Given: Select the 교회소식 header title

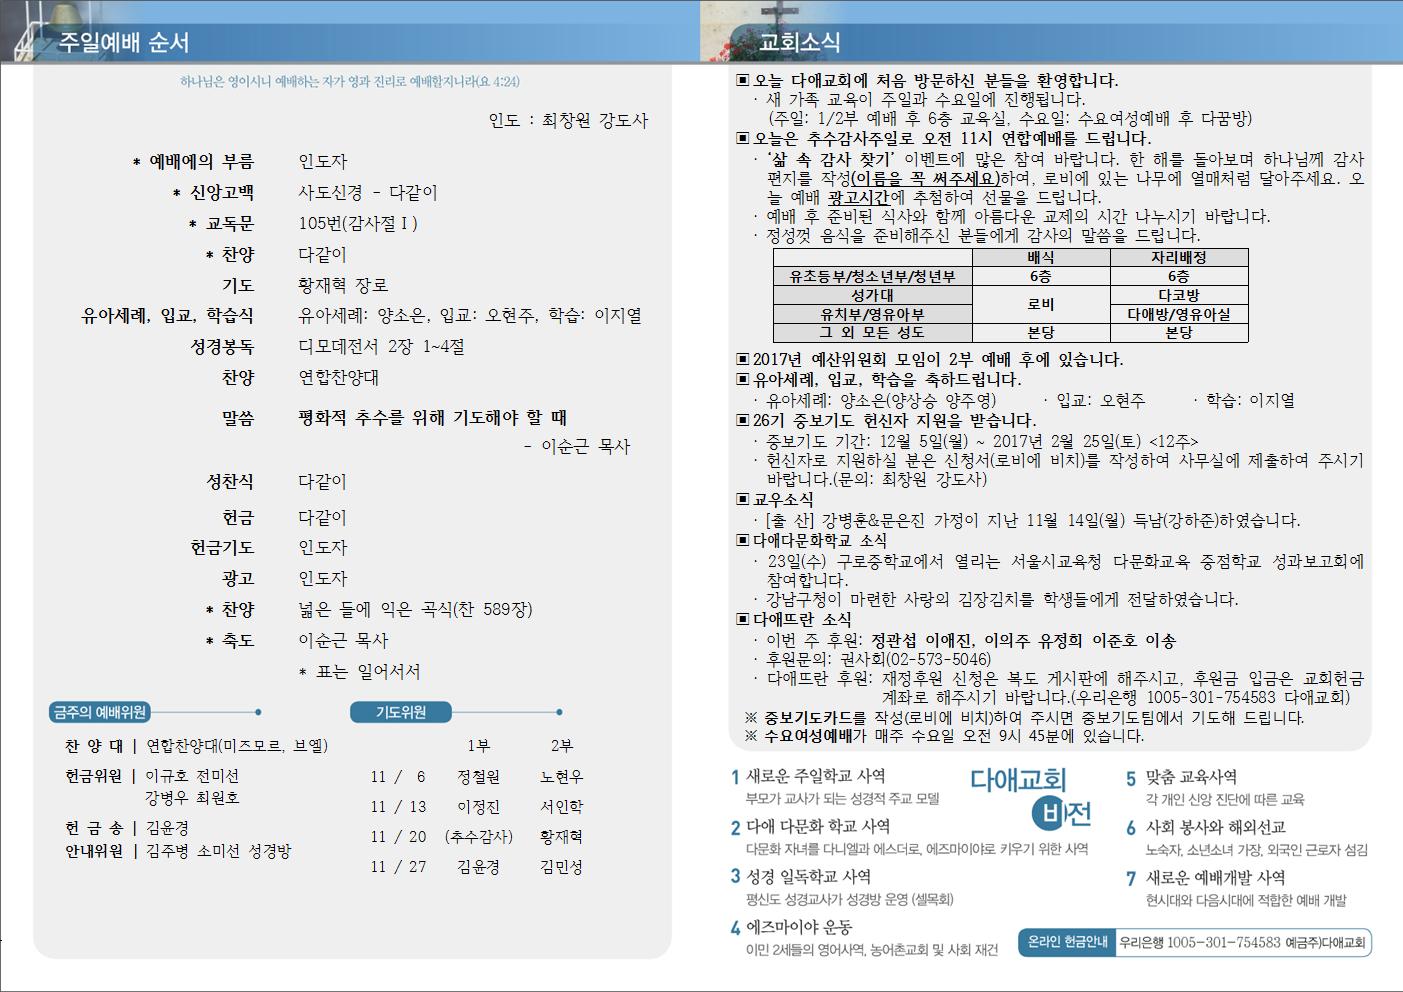Looking at the screenshot, I should 800,42.
